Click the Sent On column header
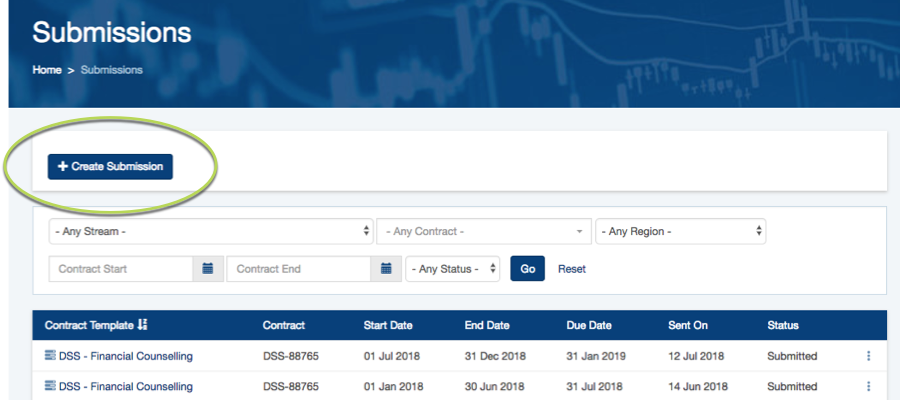900x400 pixels. (688, 325)
